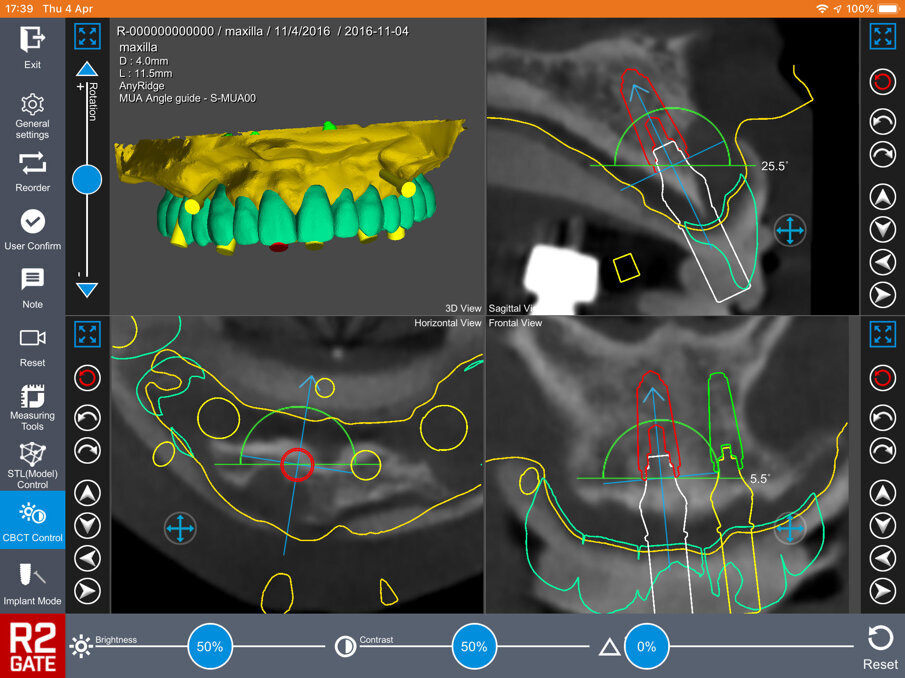This screenshot has height=678, width=905.
Task: Select the CBCT Control tab
Action: pos(33,516)
